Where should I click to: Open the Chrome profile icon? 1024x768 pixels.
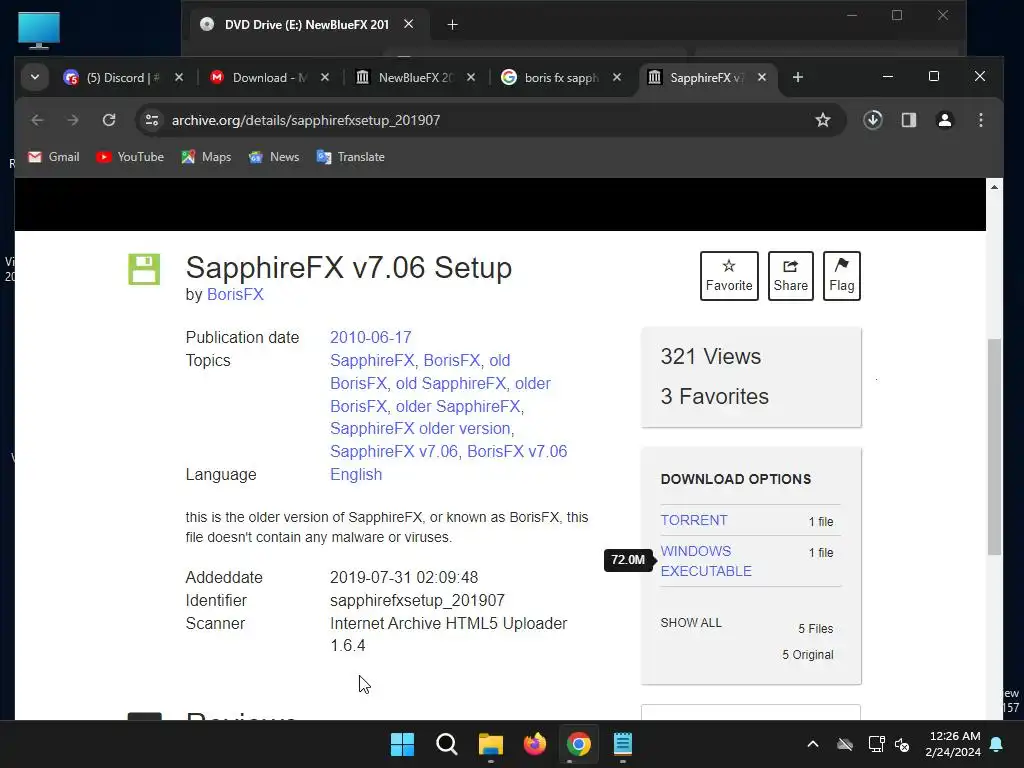pyautogui.click(x=945, y=120)
